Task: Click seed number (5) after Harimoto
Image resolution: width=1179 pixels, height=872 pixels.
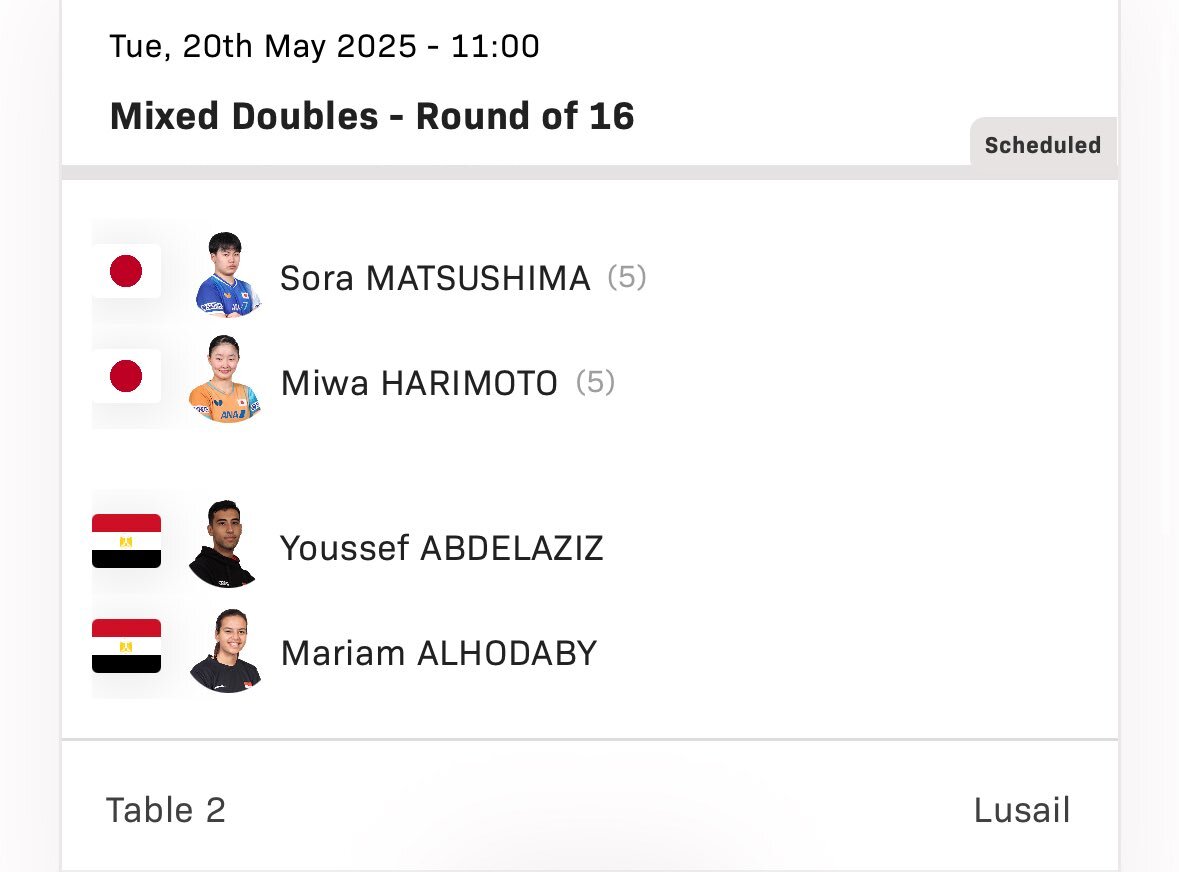Action: pyautogui.click(x=596, y=383)
